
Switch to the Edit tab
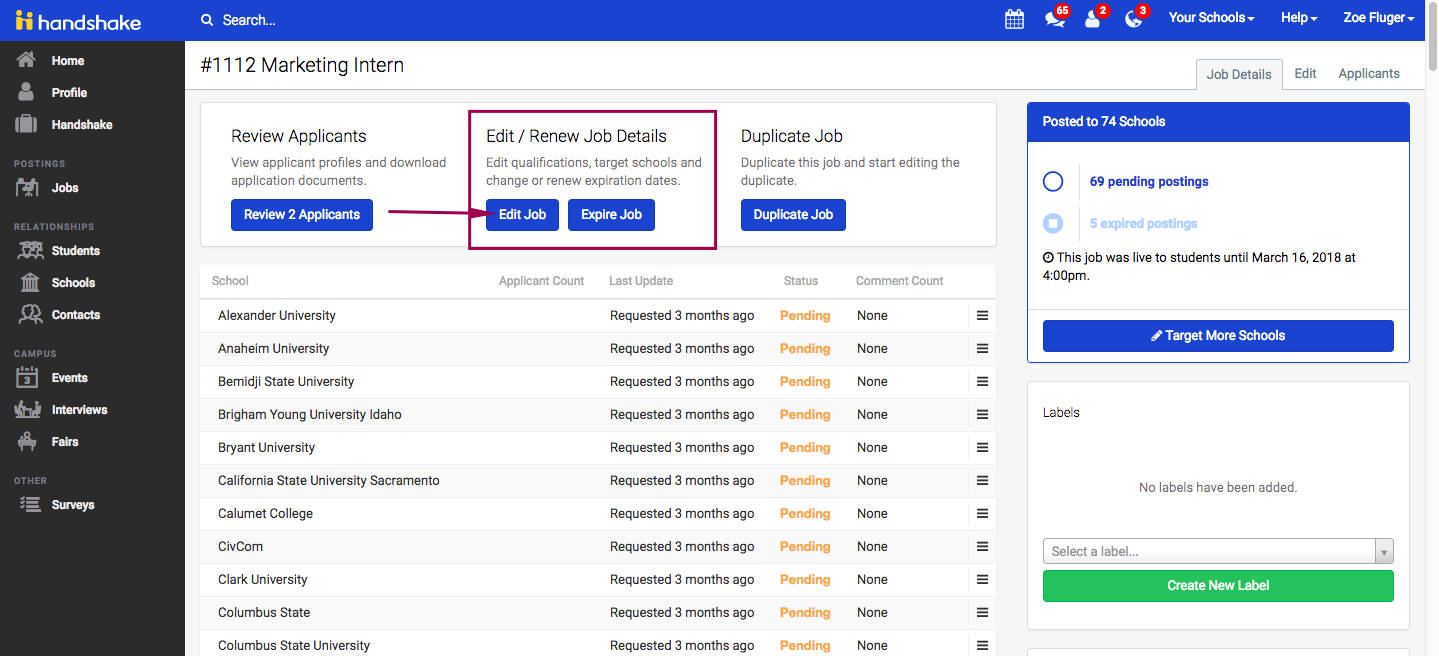(x=1304, y=73)
